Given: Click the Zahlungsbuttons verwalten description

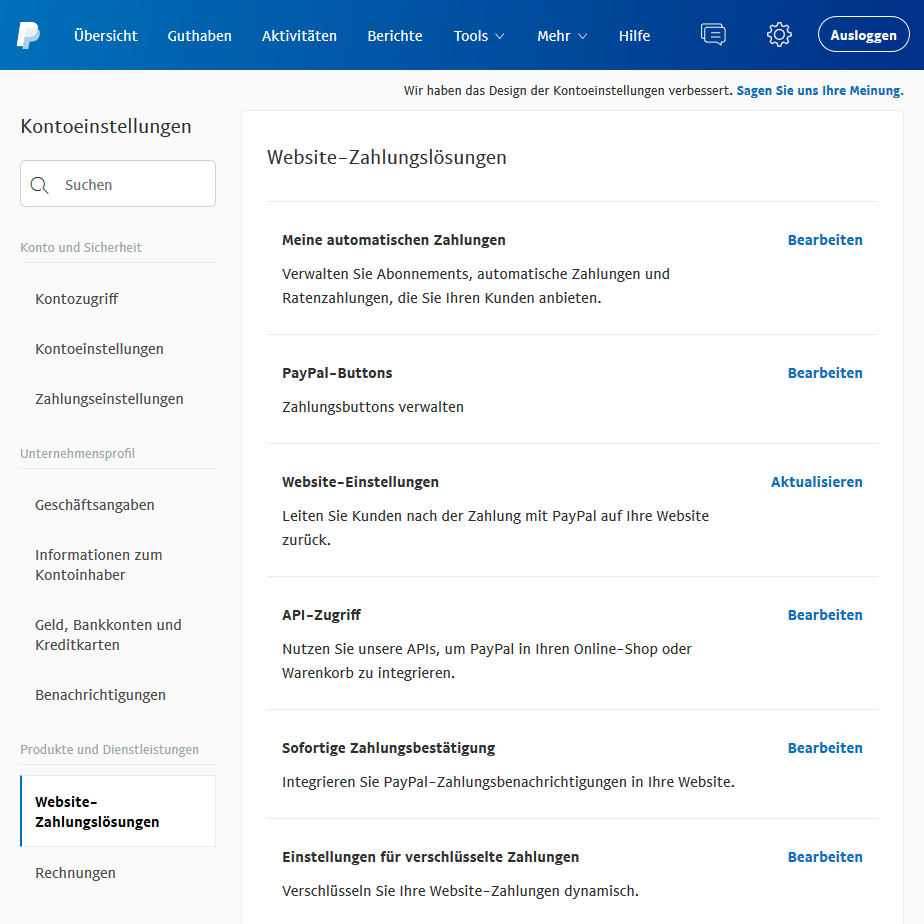Looking at the screenshot, I should [372, 407].
